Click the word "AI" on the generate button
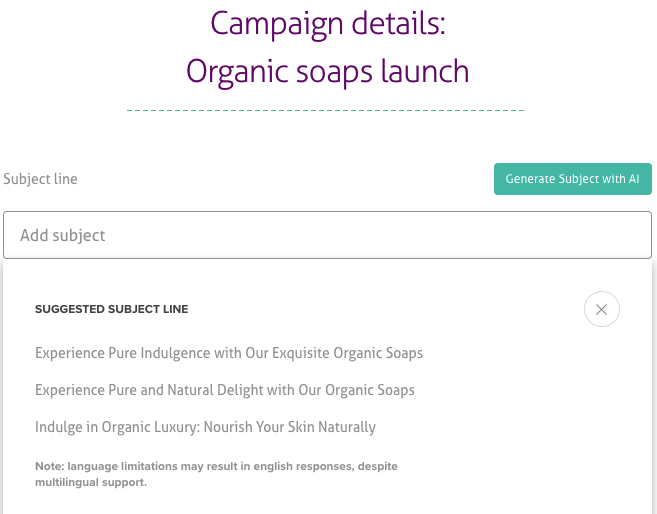Viewport: 657px width, 514px height. (634, 179)
